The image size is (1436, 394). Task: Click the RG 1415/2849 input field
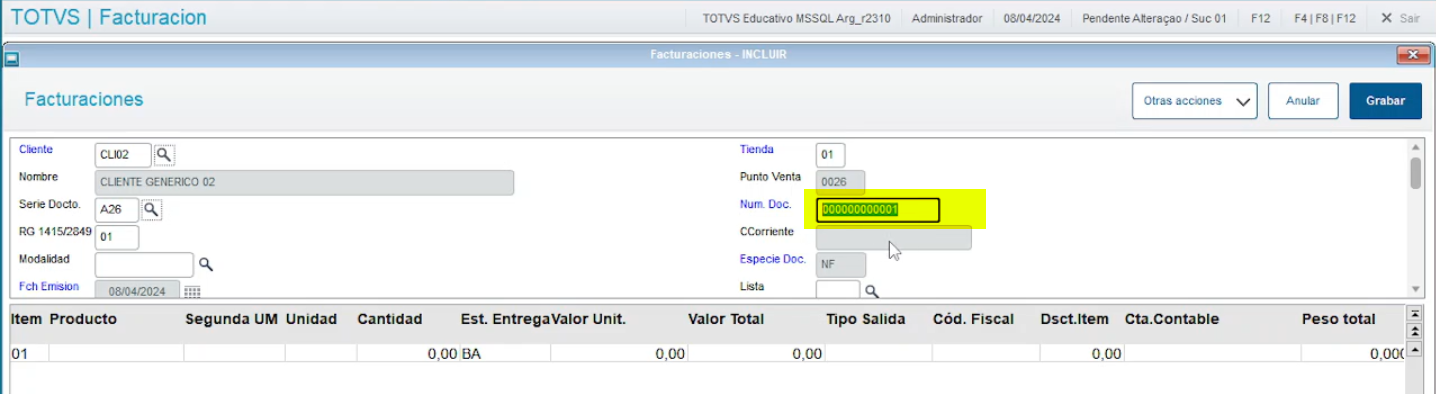point(117,237)
